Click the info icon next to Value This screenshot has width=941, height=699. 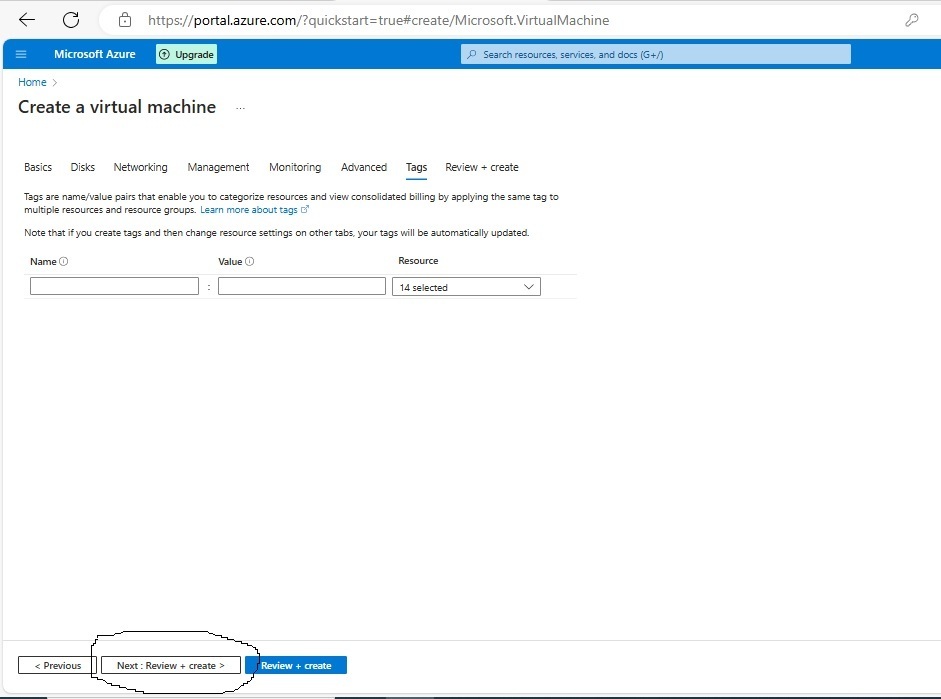tap(250, 262)
